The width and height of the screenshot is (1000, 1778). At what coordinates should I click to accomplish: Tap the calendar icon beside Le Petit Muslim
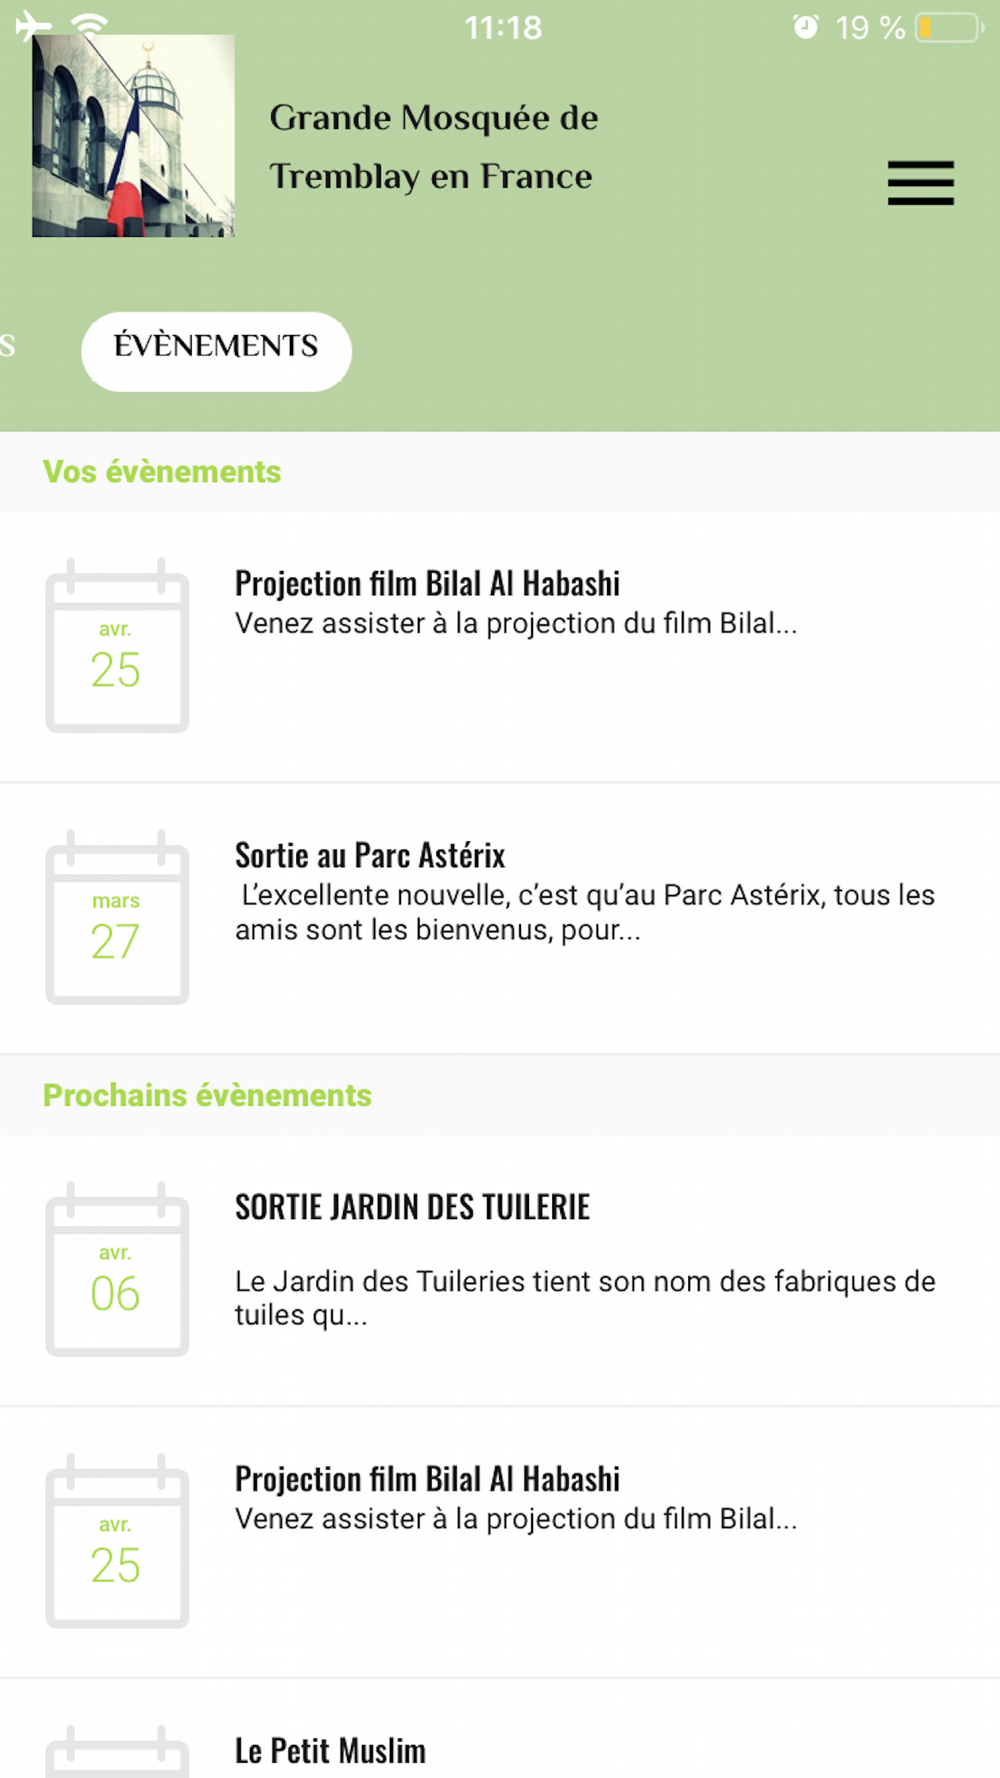(x=117, y=1751)
